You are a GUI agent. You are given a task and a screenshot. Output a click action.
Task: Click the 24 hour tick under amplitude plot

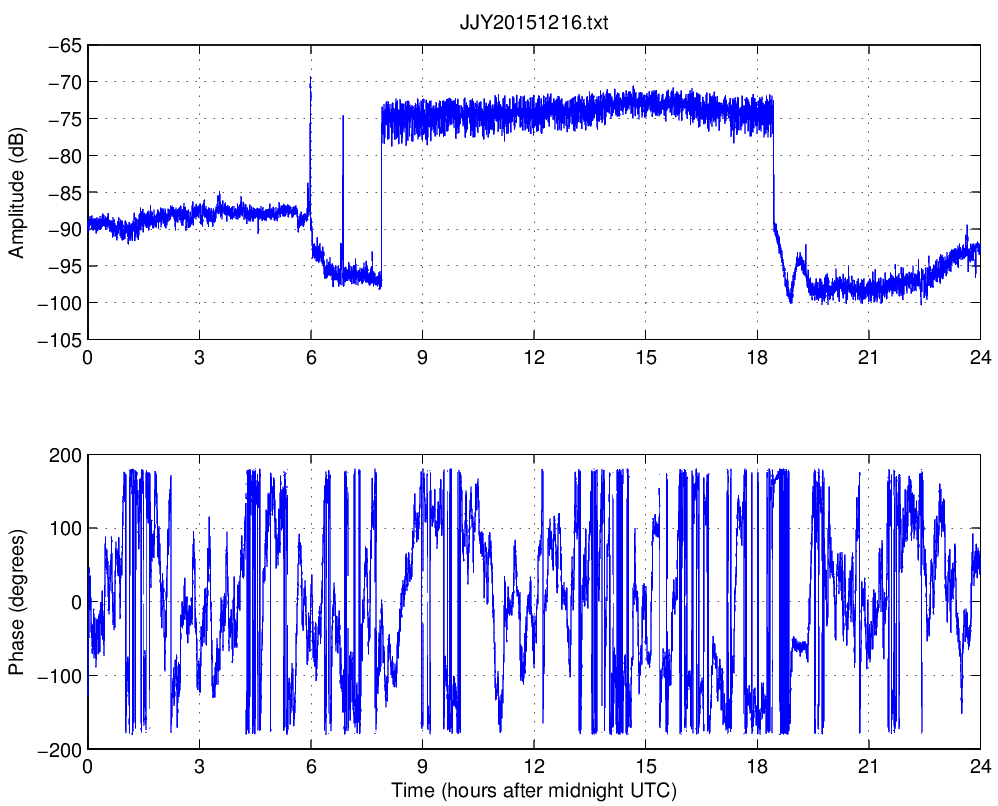[980, 357]
